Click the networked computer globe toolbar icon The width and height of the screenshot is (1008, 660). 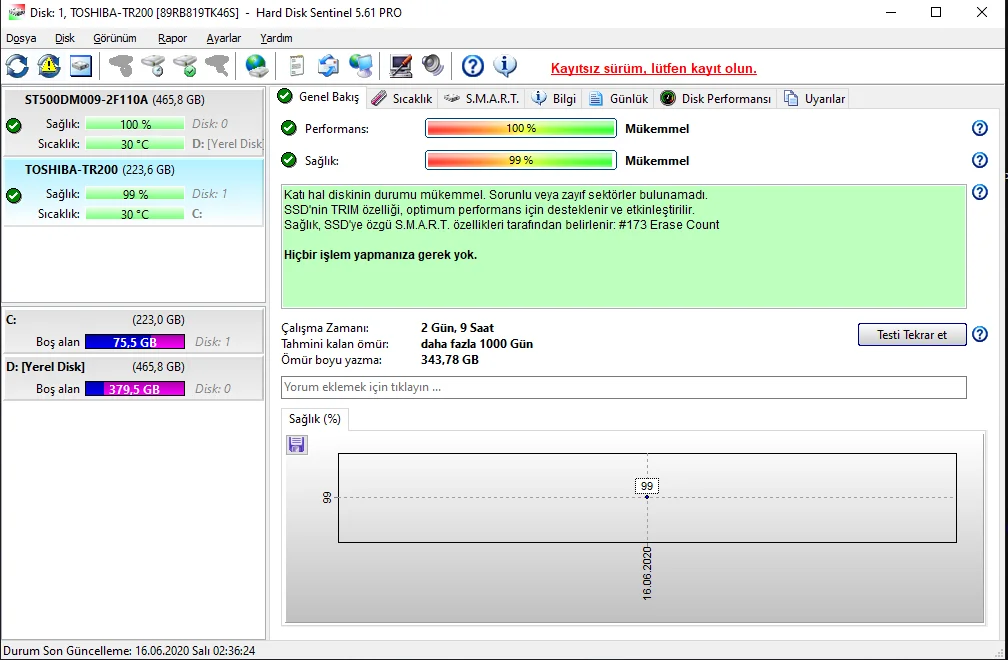click(361, 66)
